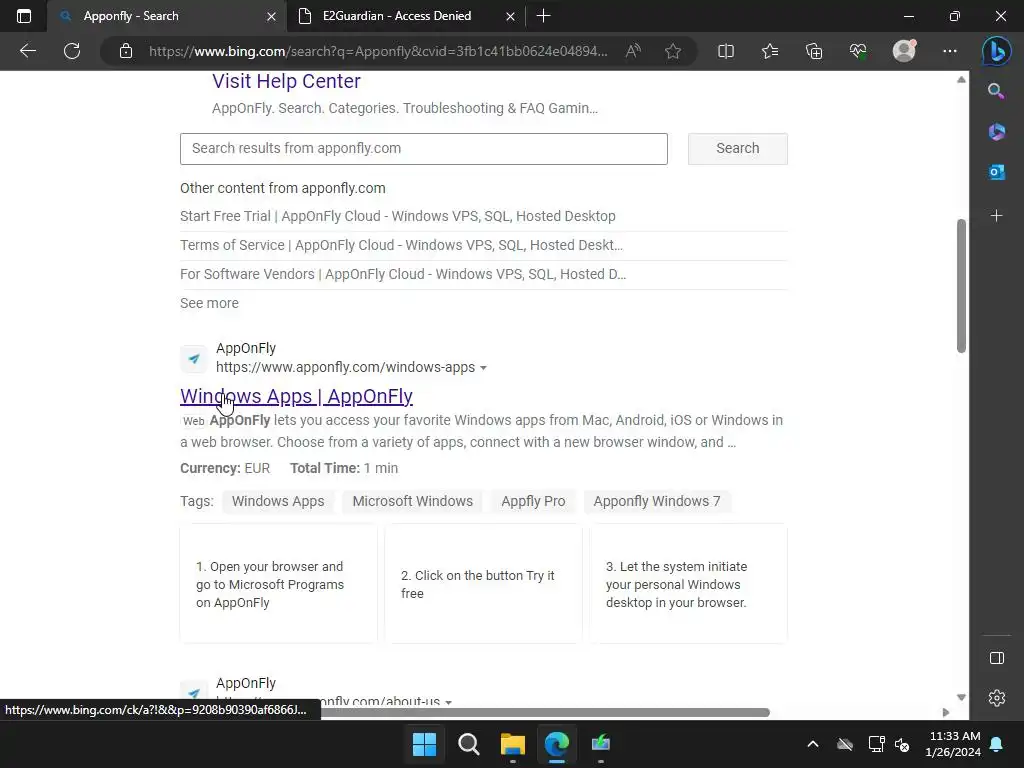Hide the sidebar panel toggle

997,658
